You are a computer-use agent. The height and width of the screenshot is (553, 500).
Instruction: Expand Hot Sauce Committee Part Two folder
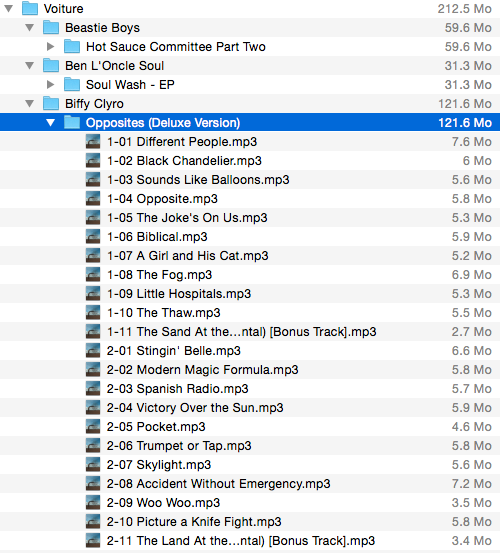(51, 47)
